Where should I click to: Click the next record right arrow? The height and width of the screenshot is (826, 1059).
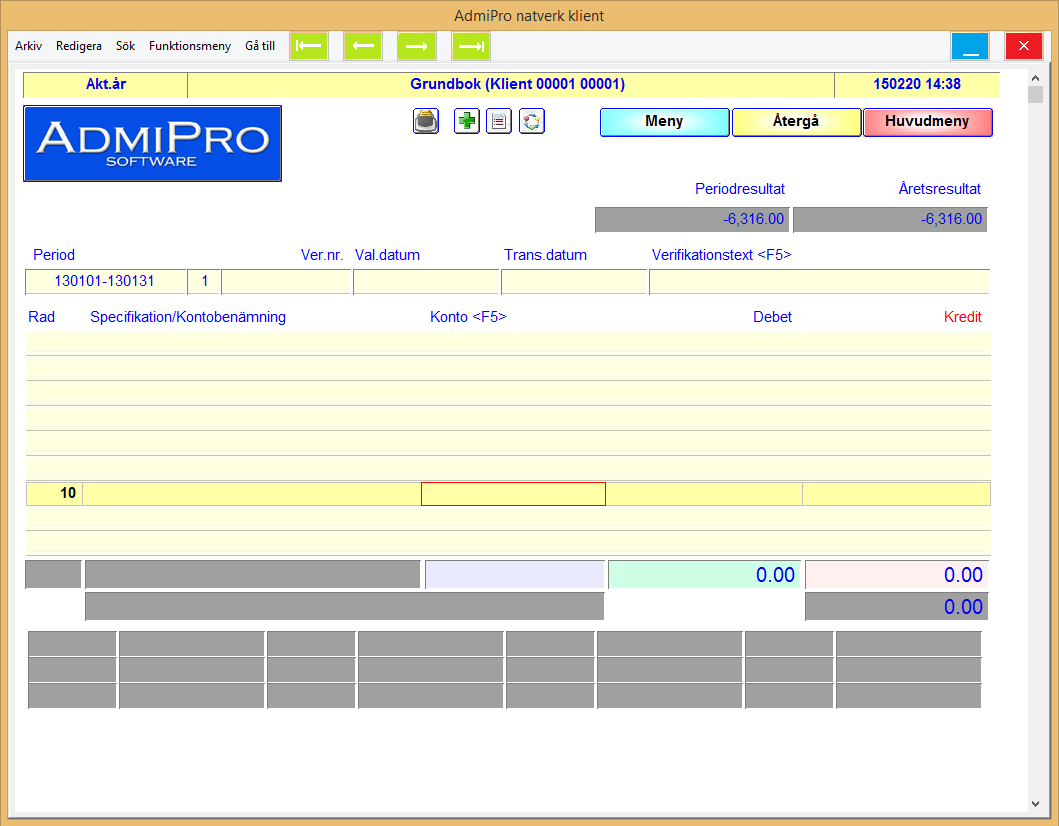[x=417, y=46]
